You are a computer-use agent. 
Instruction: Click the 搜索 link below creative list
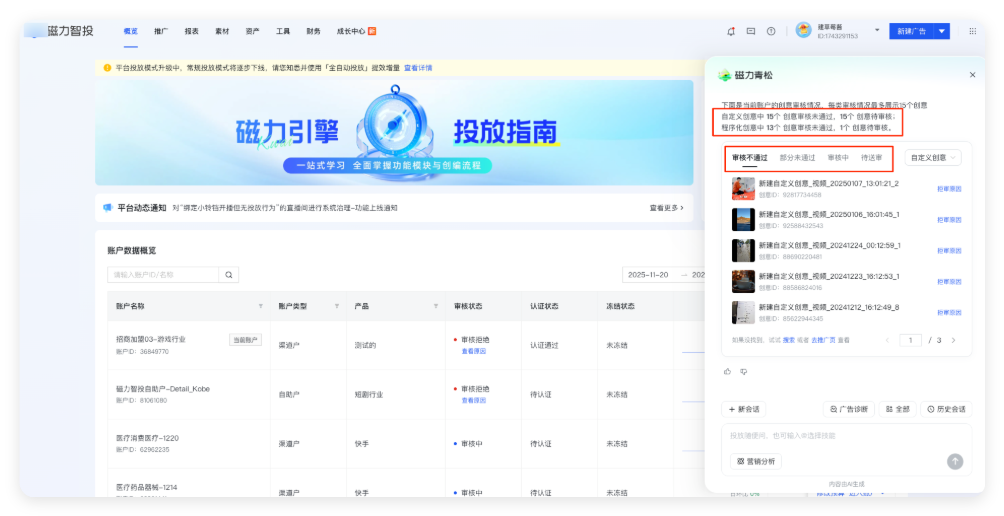tap(788, 341)
